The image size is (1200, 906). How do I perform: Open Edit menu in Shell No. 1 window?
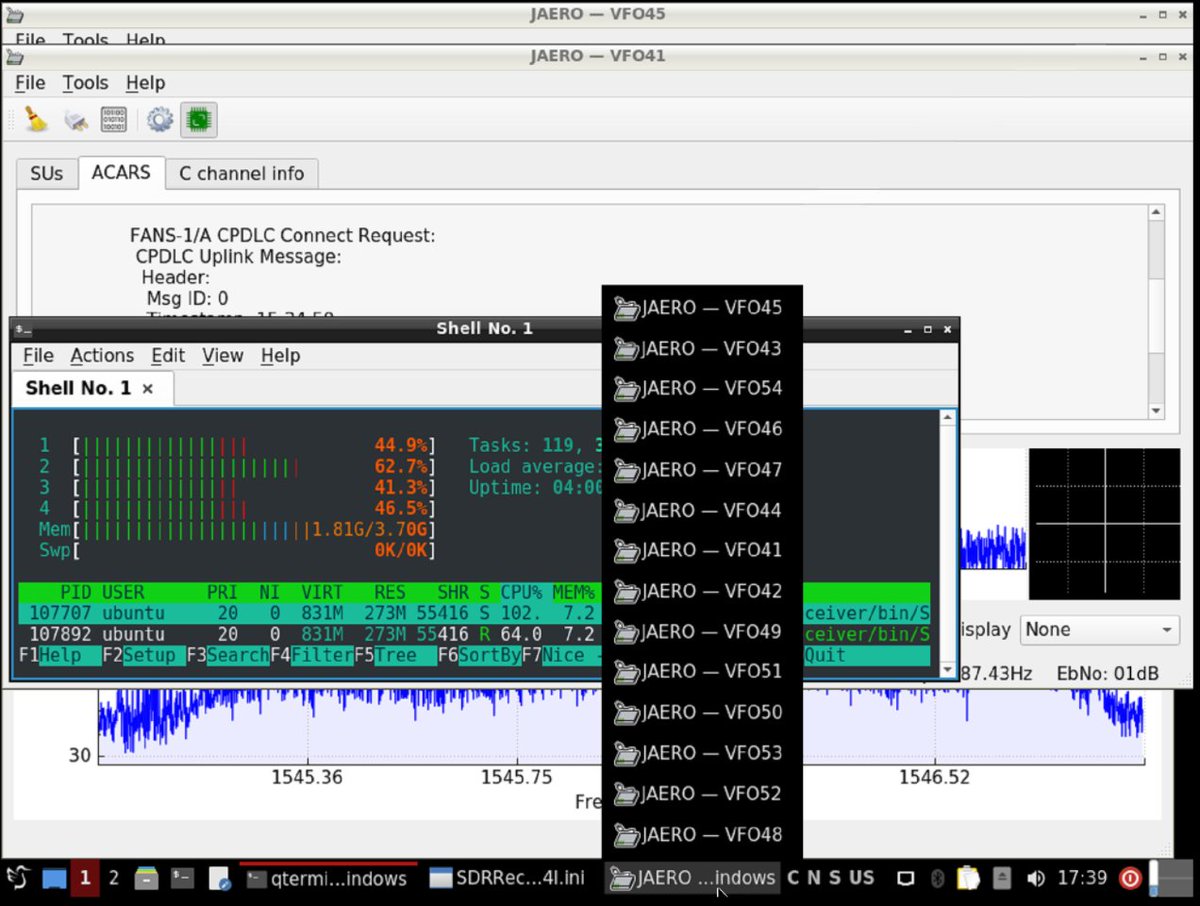pos(168,356)
